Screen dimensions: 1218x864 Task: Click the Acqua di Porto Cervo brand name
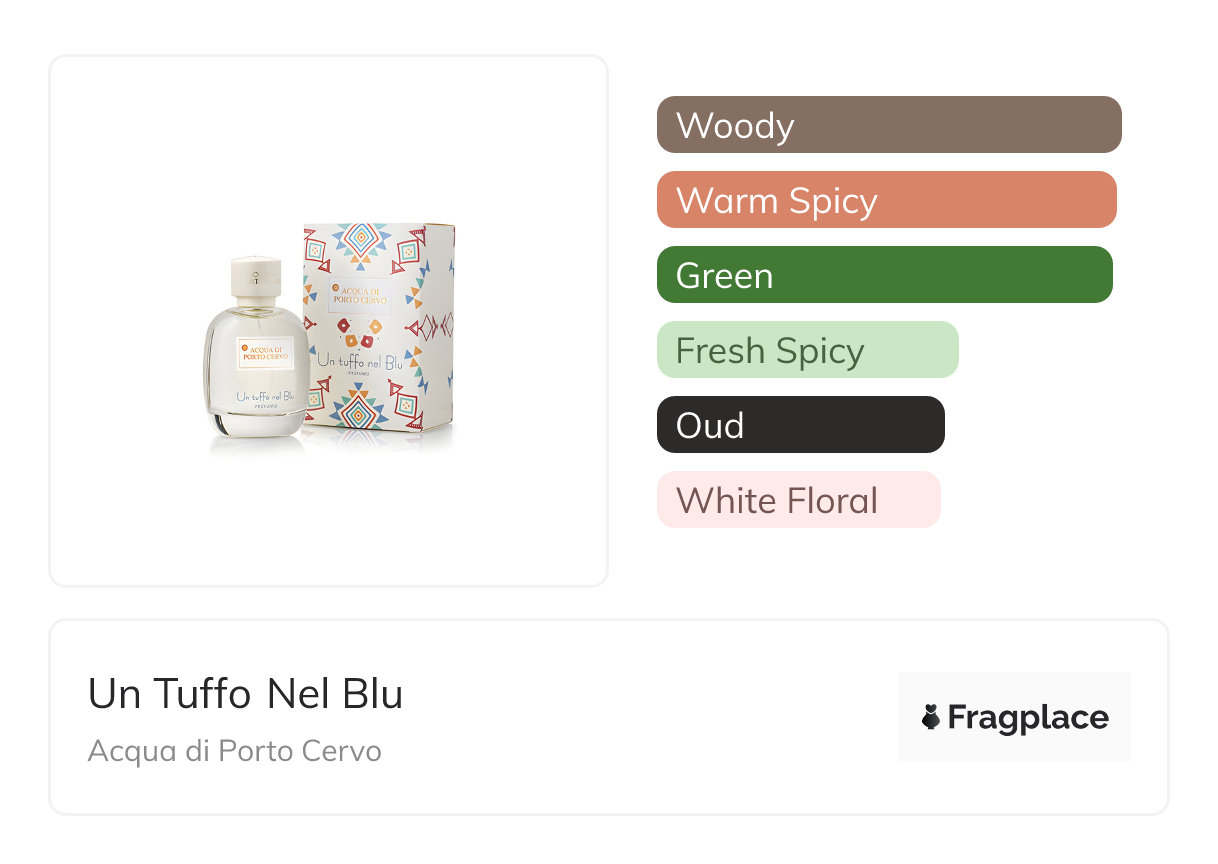(234, 751)
